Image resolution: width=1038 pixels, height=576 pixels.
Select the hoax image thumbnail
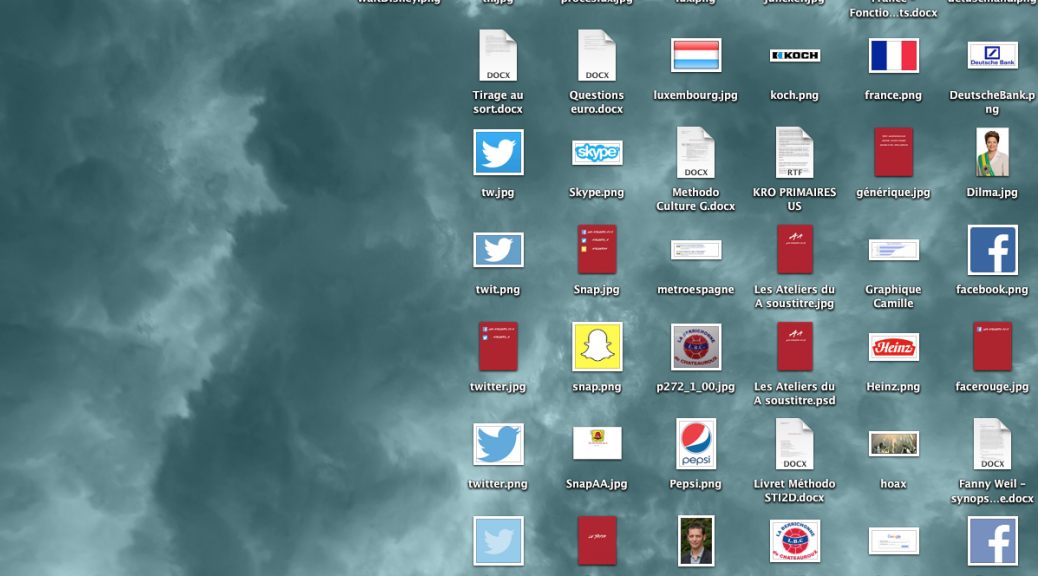(893, 444)
